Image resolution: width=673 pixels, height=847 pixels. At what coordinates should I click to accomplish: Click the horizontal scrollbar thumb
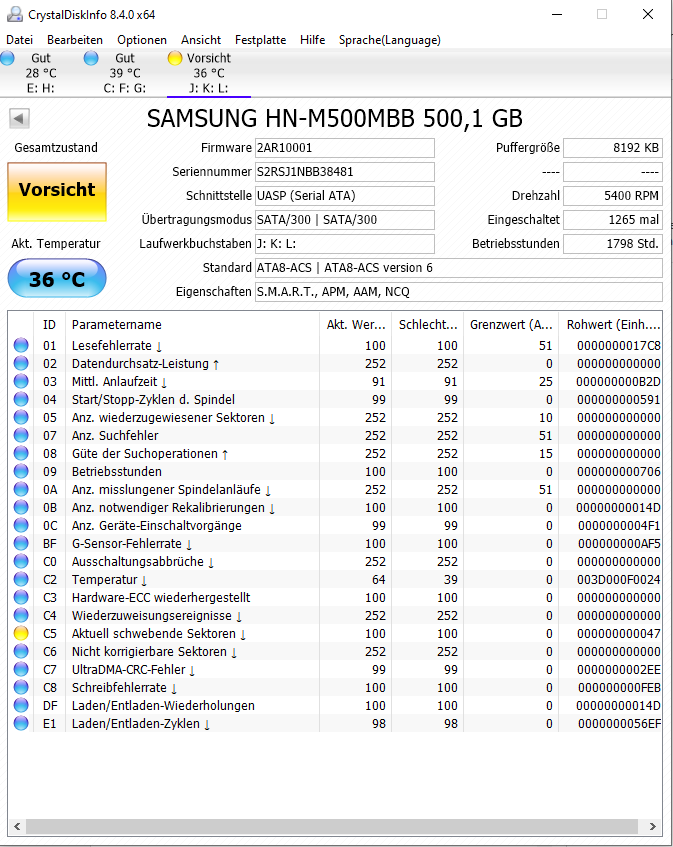(x=332, y=826)
